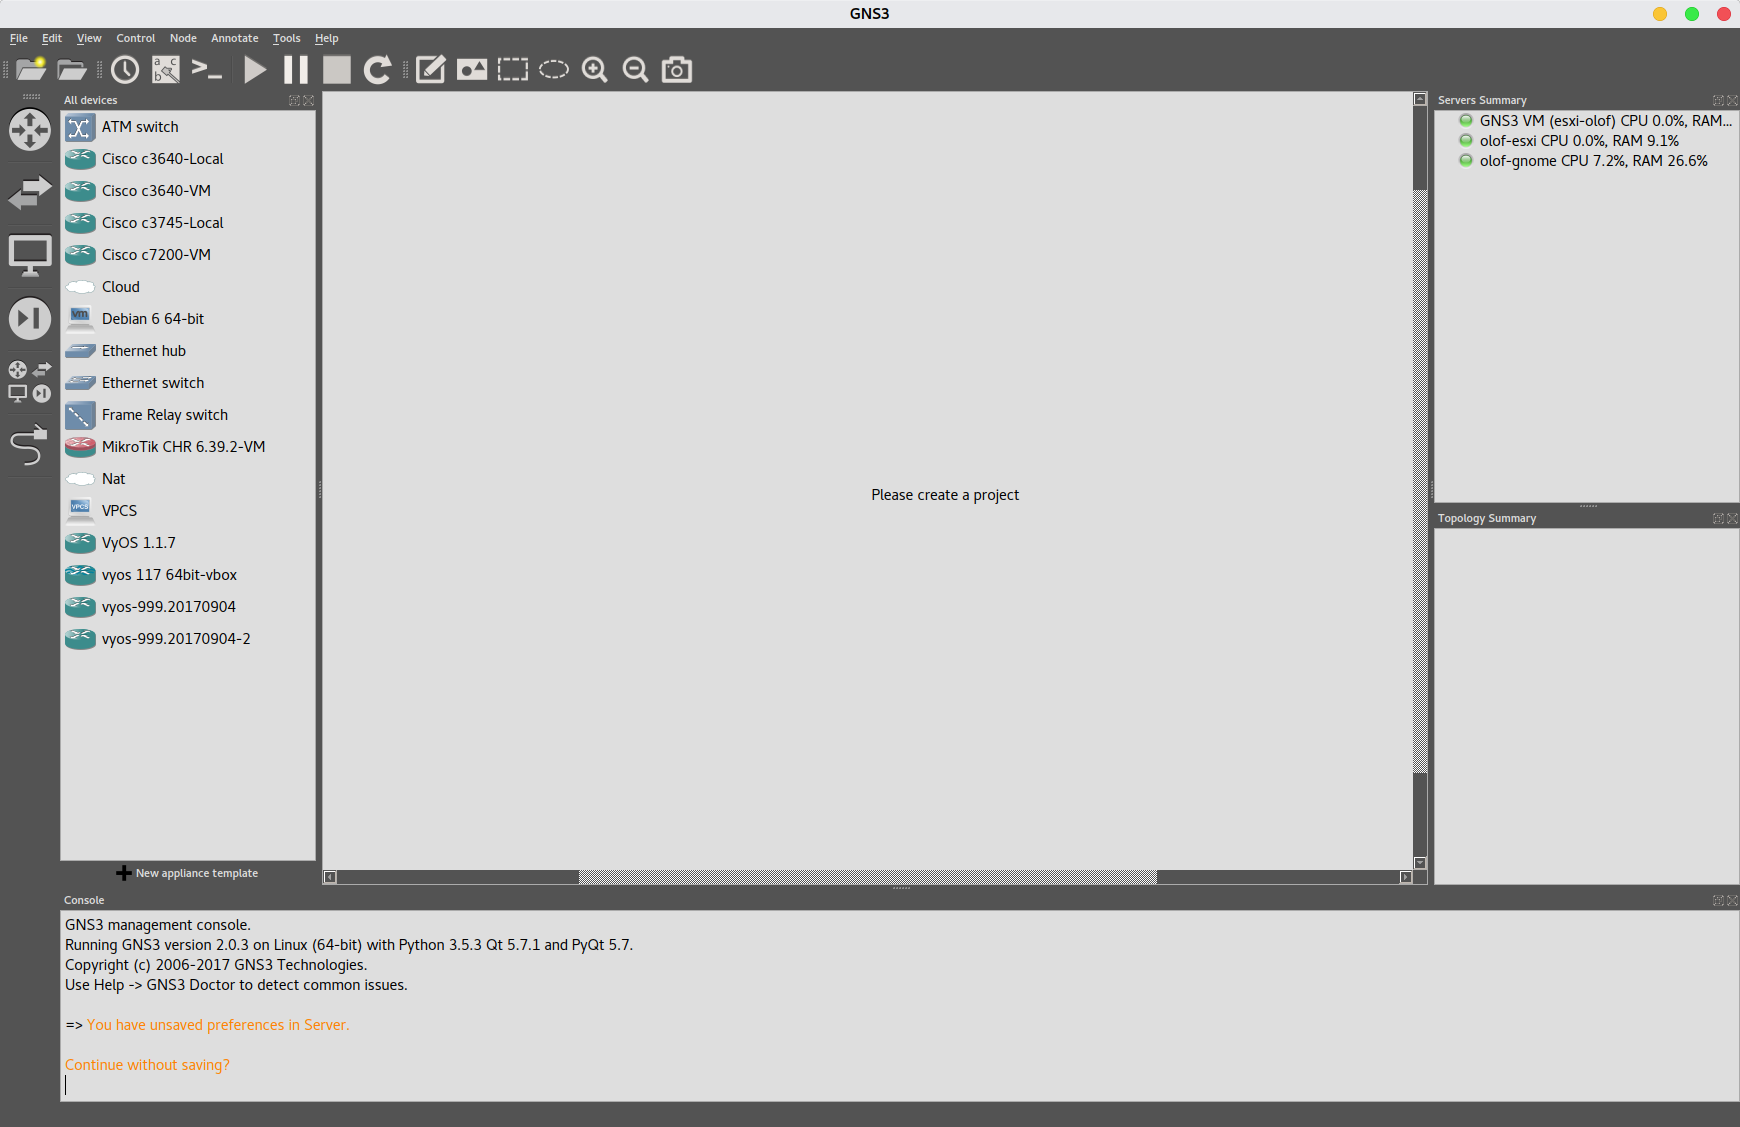Suspend all nodes with pause button
This screenshot has width=1740, height=1127.
coord(296,69)
